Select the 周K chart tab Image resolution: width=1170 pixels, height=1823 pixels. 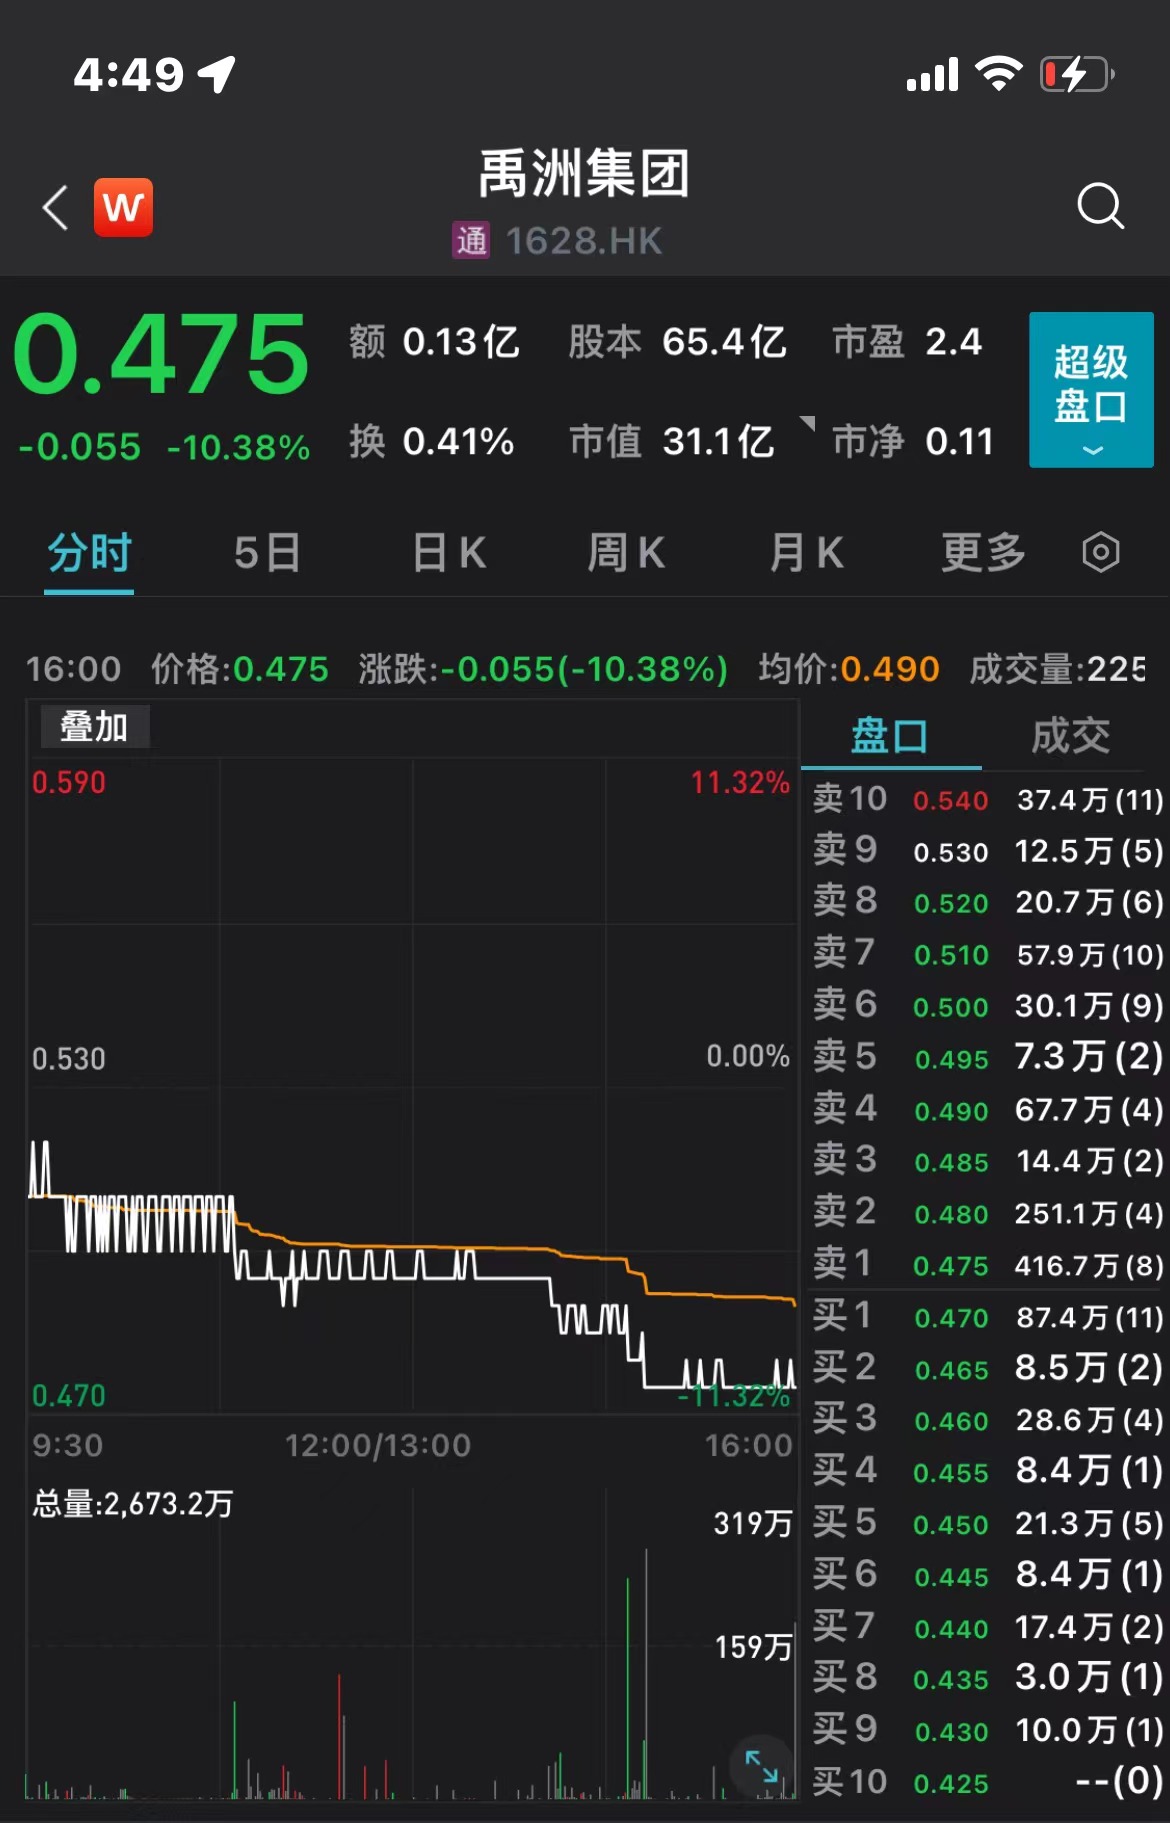(x=626, y=552)
